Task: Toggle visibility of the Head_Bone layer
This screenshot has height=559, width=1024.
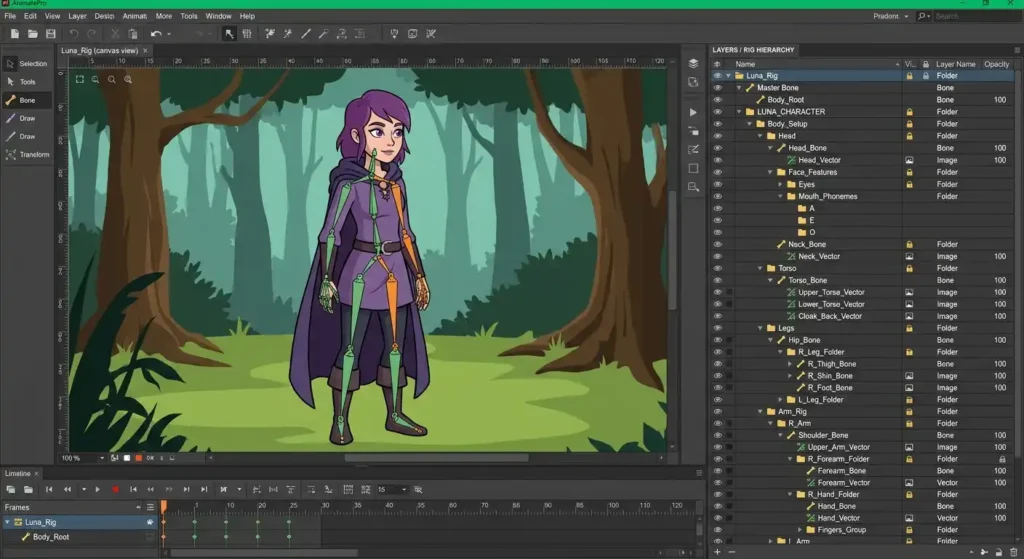Action: [717, 148]
